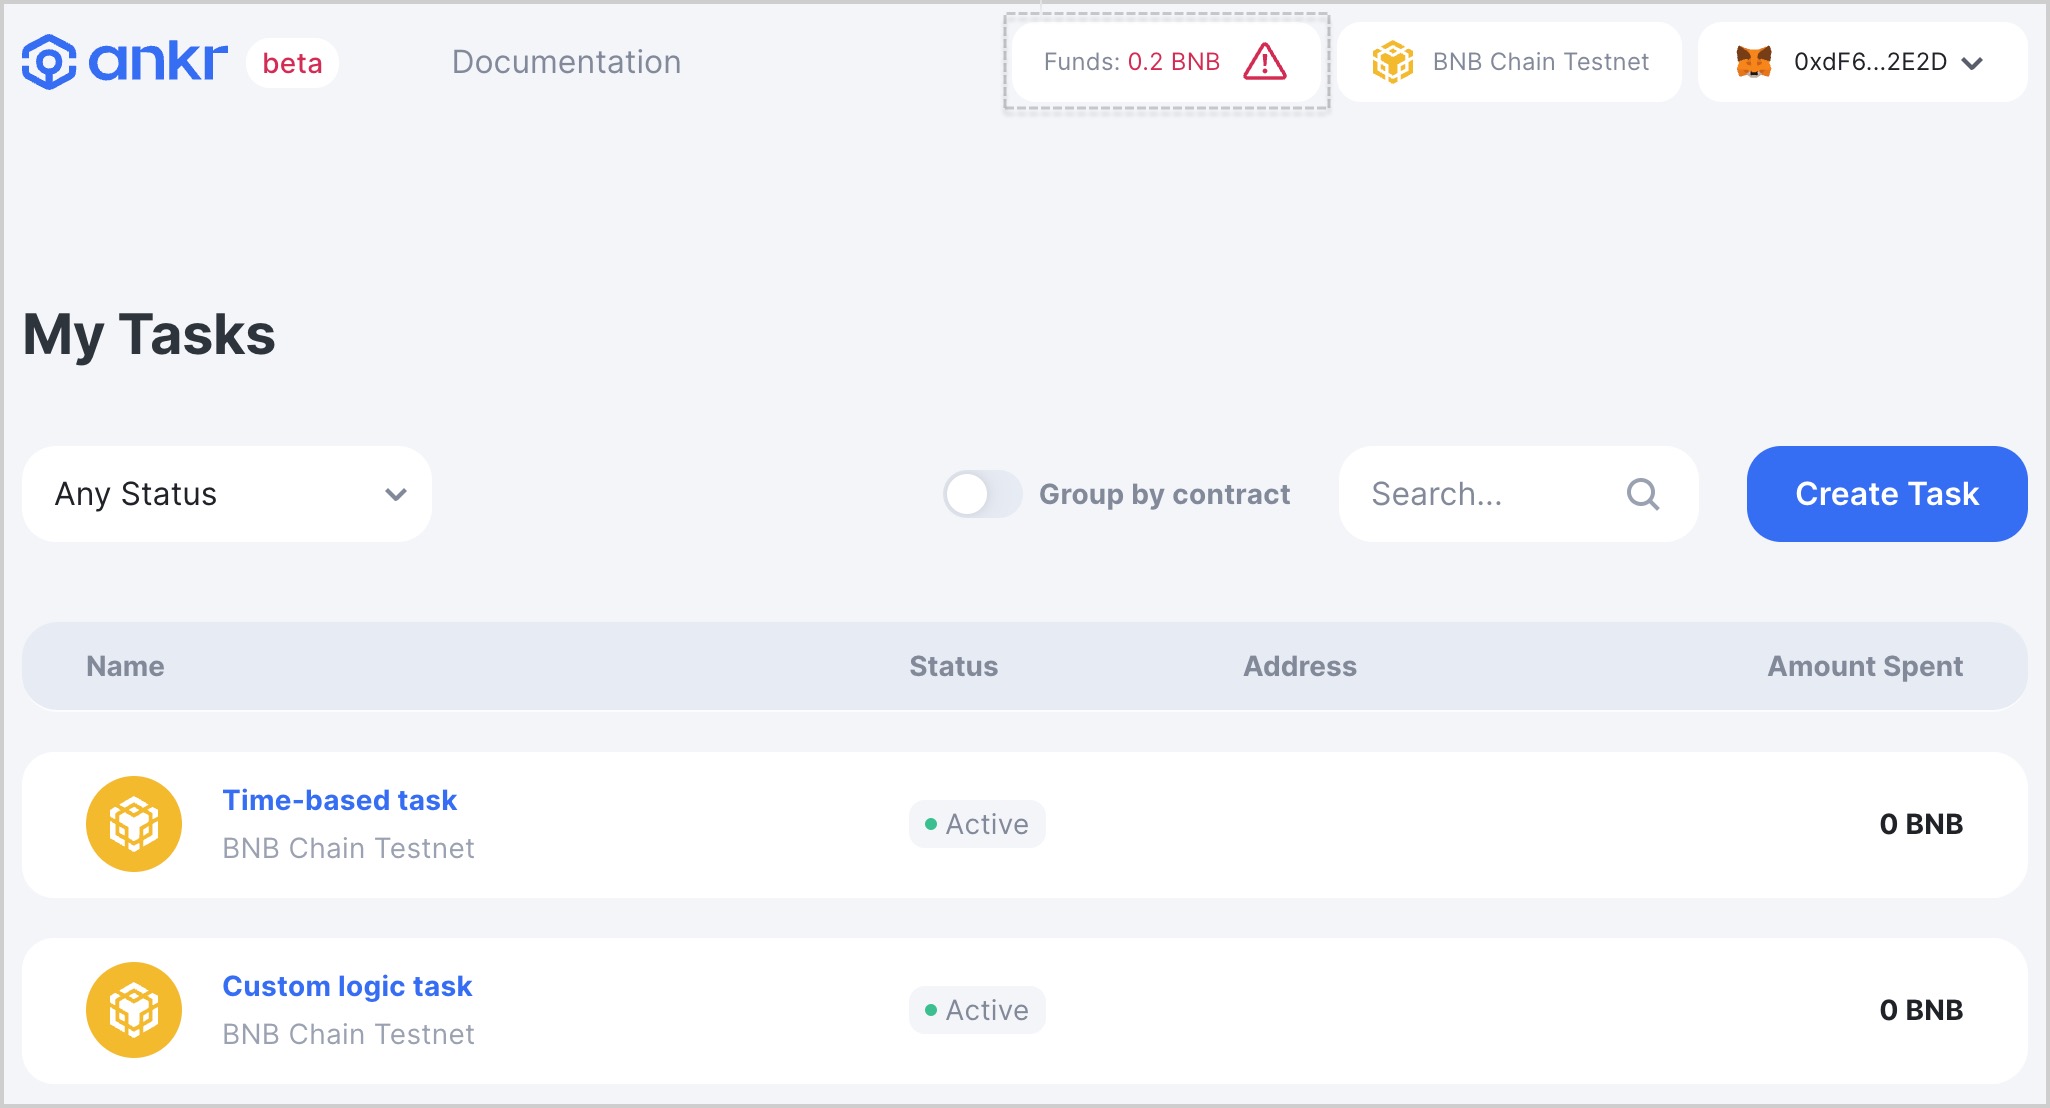Click the 0 BNB amount for Custom logic task
Viewport: 2050px width, 1108px height.
coord(1921,1010)
